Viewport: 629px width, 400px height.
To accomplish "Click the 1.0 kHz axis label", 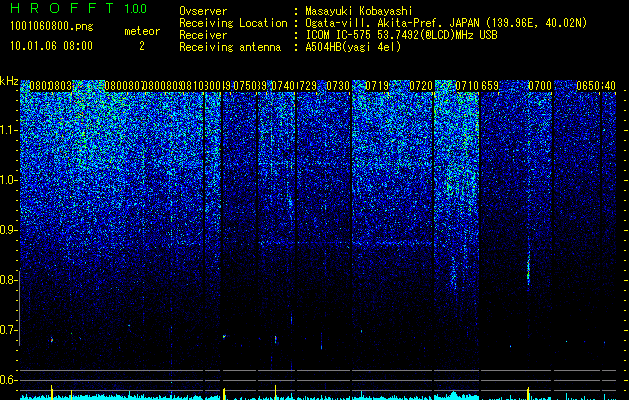I will 9,180.
